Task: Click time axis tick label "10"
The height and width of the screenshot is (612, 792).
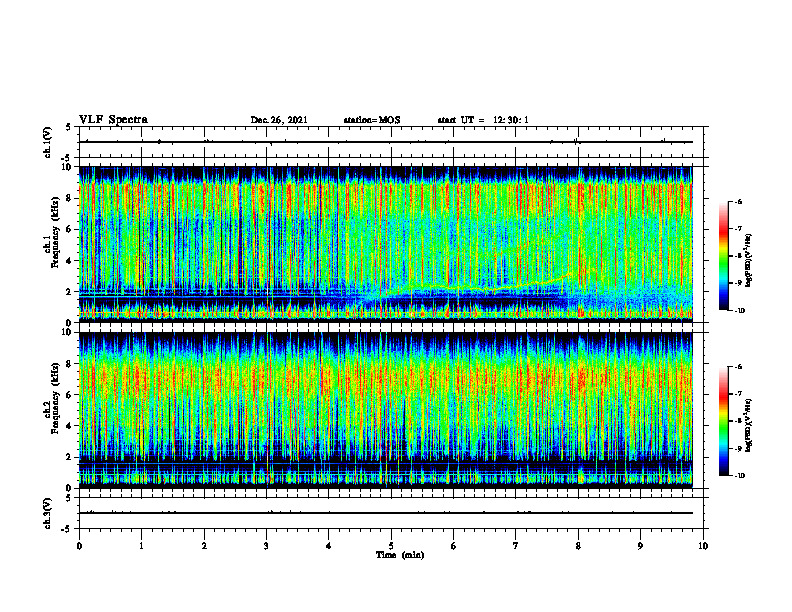Action: (x=703, y=546)
